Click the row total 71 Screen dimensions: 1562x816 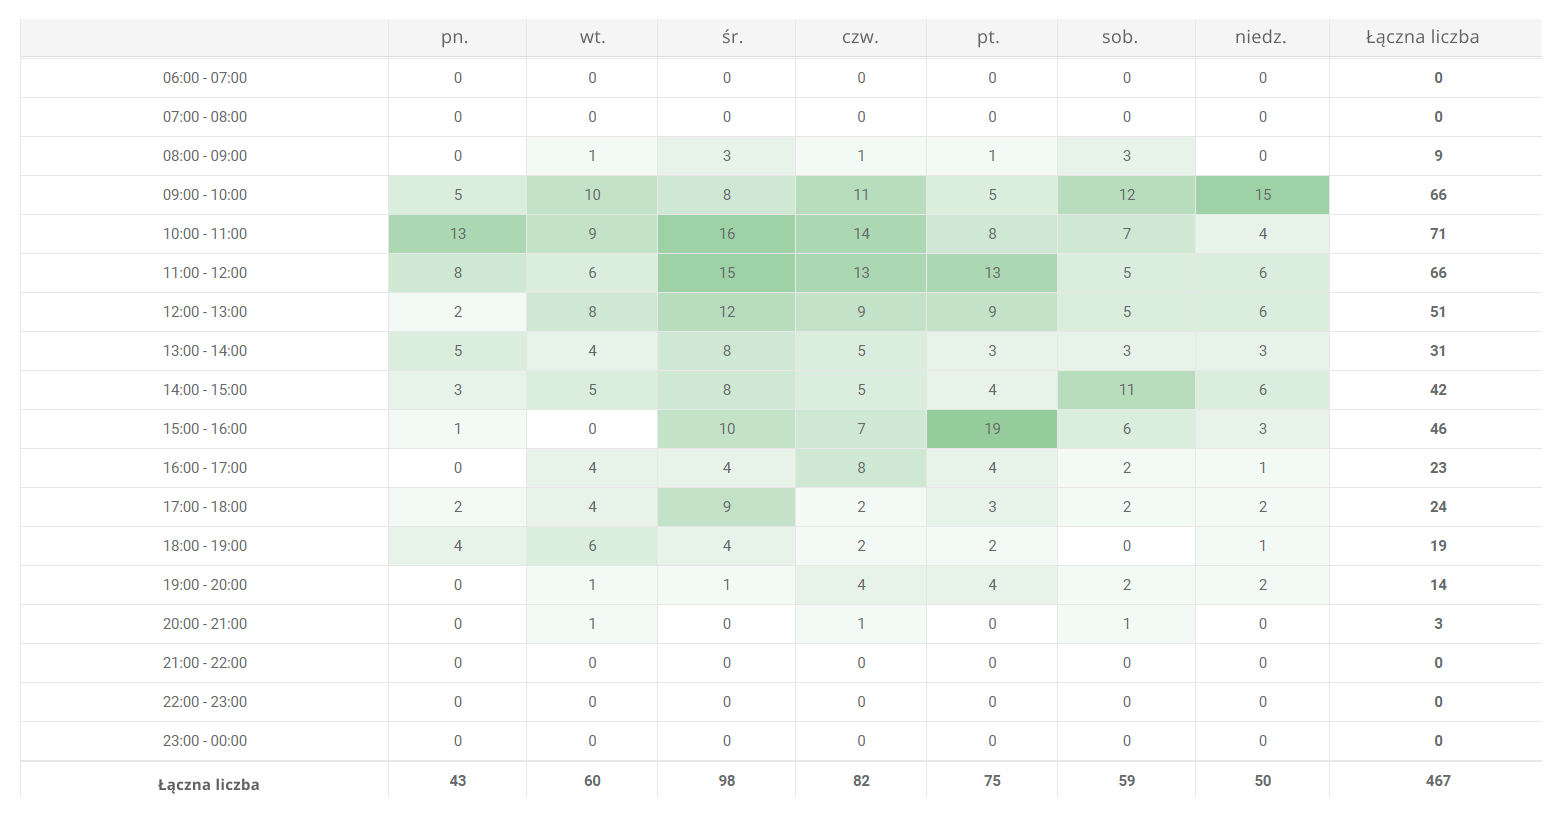click(x=1438, y=234)
